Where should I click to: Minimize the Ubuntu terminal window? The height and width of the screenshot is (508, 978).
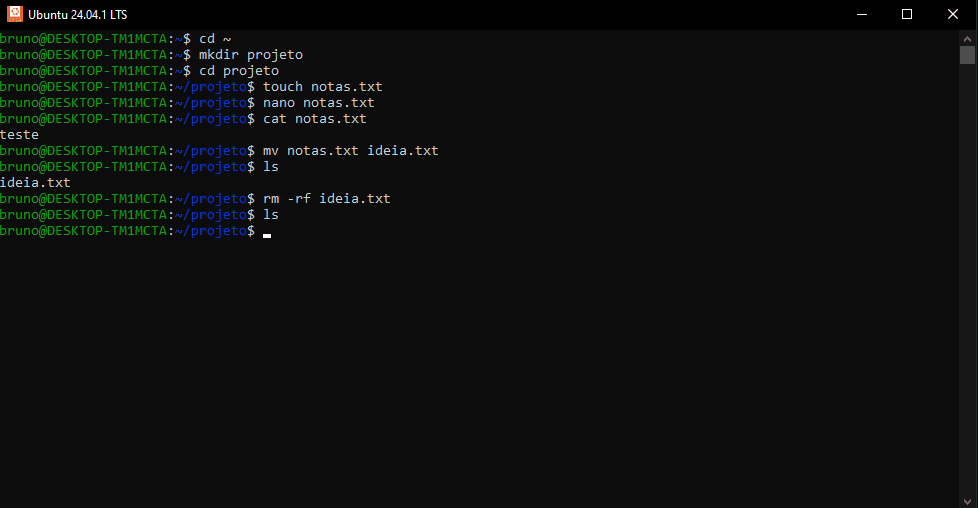click(861, 14)
